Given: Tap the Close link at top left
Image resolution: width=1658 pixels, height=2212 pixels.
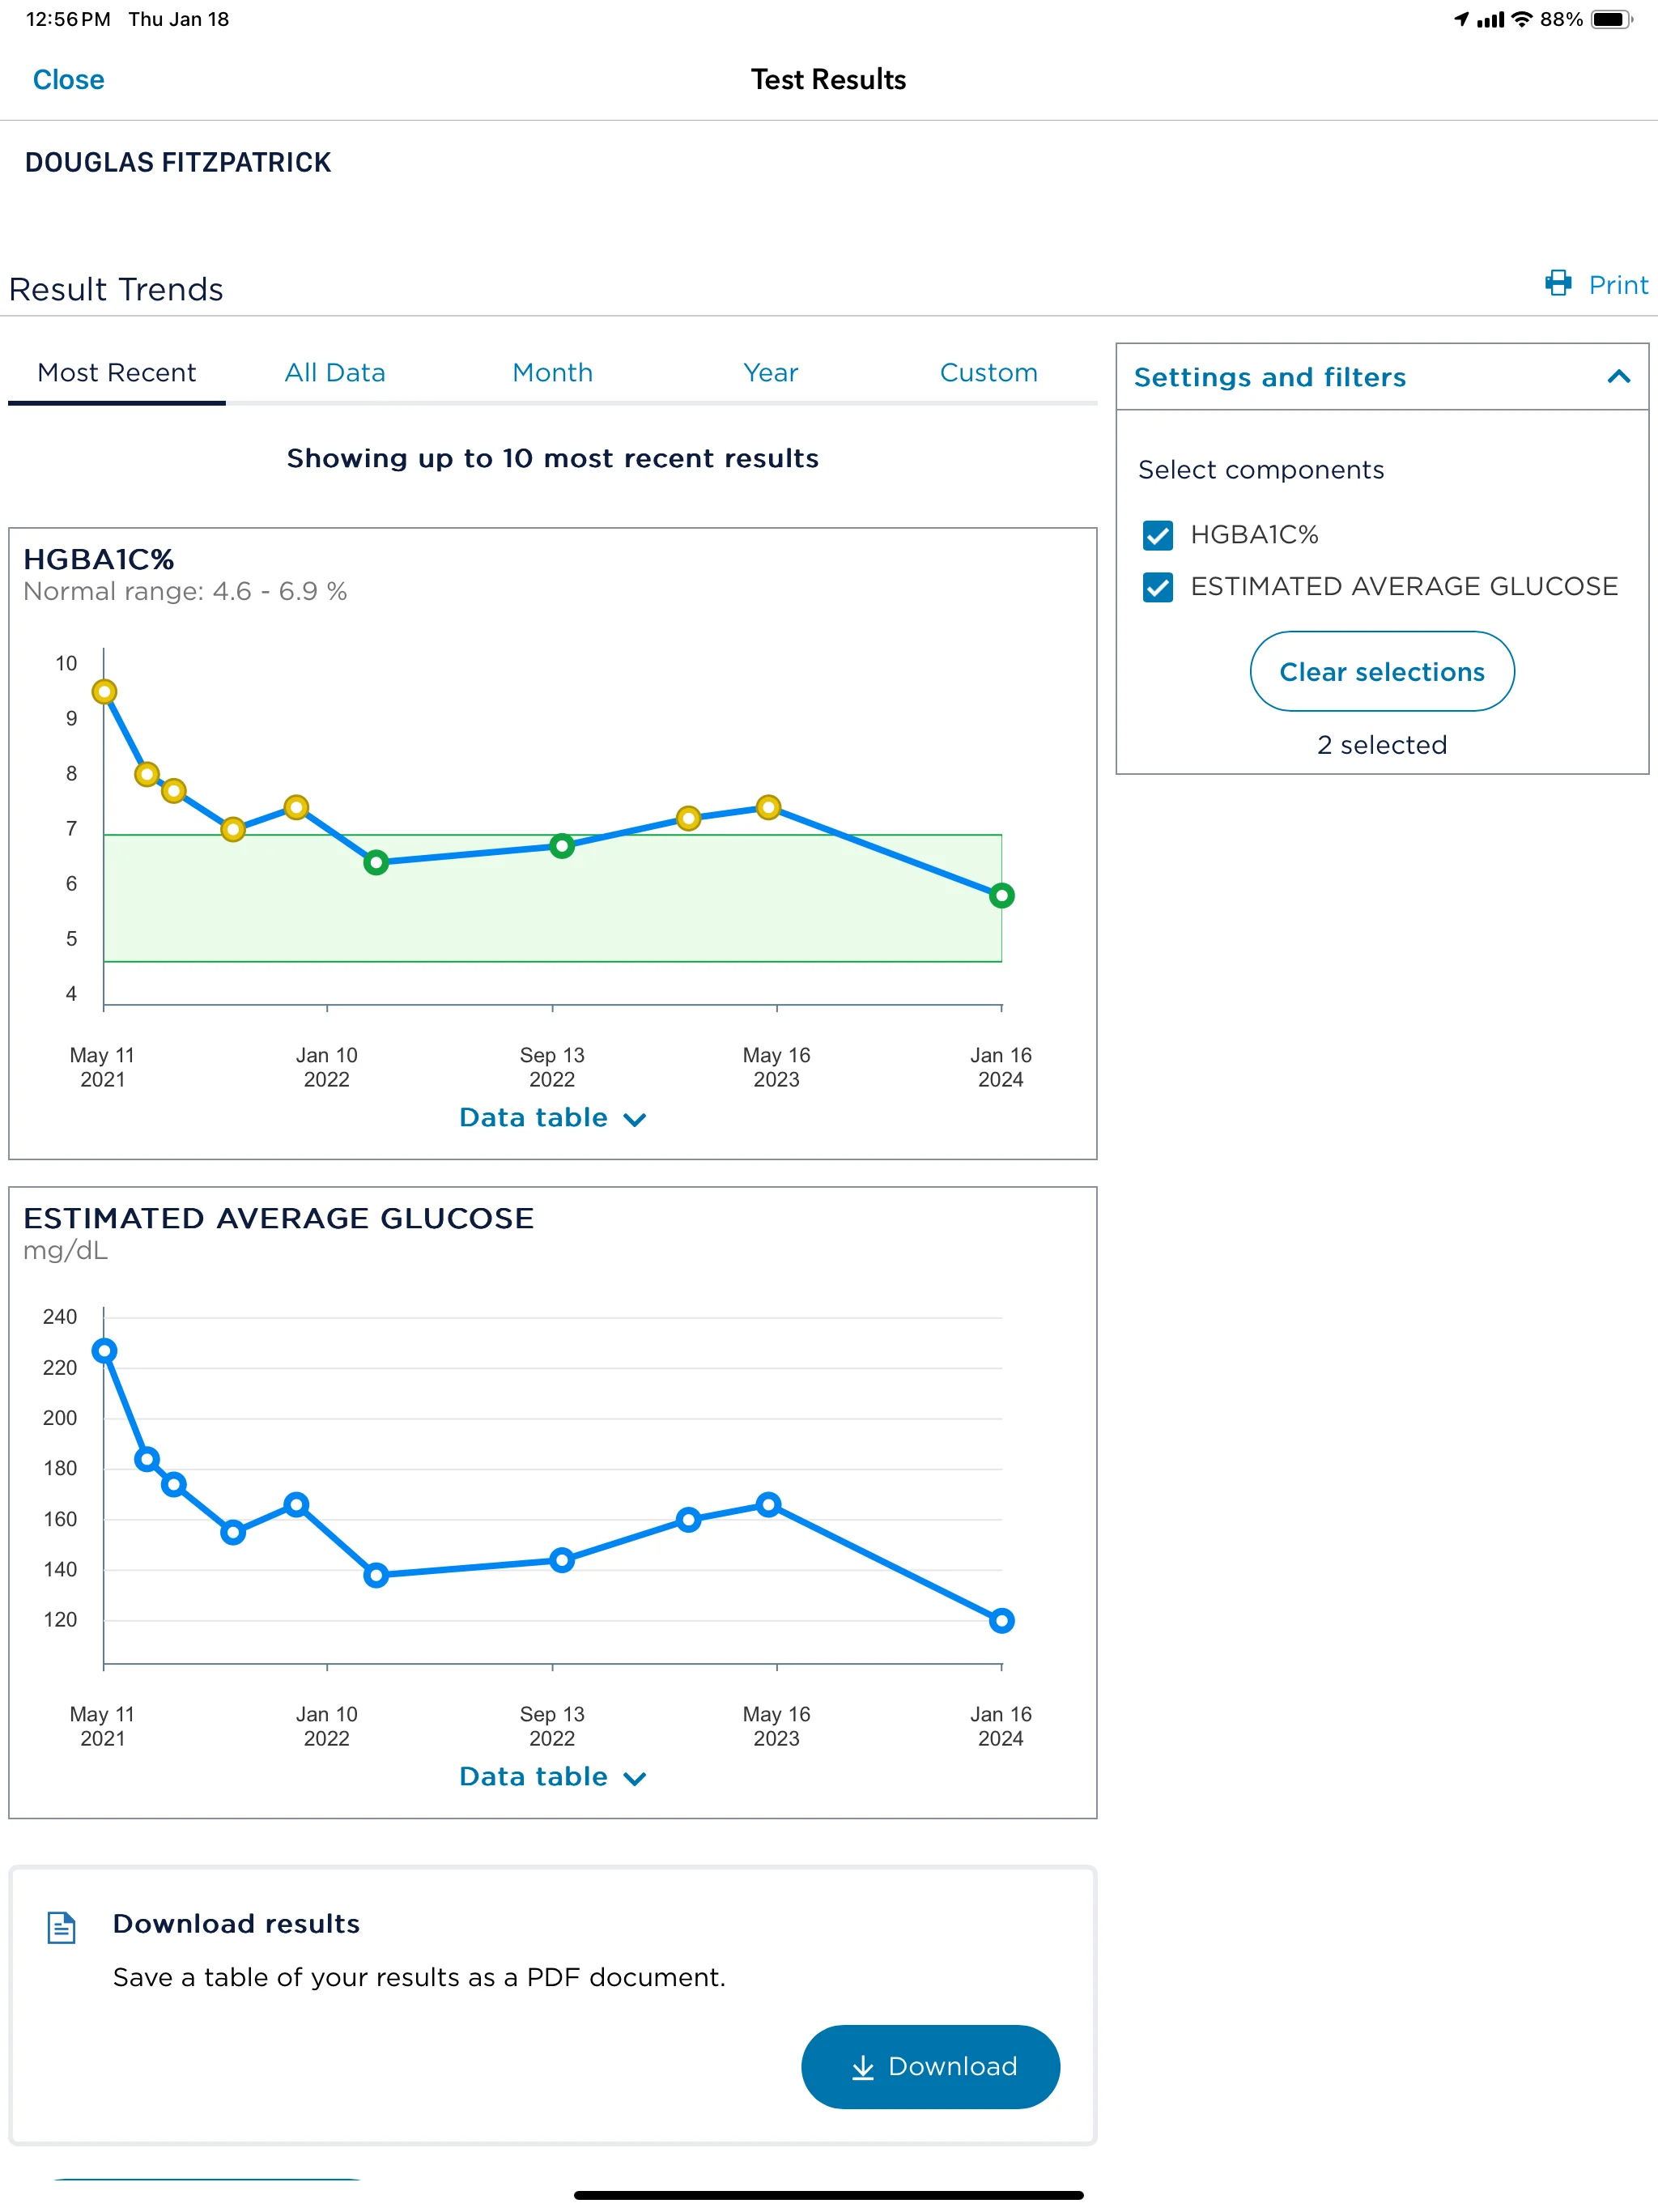Looking at the screenshot, I should click(68, 80).
